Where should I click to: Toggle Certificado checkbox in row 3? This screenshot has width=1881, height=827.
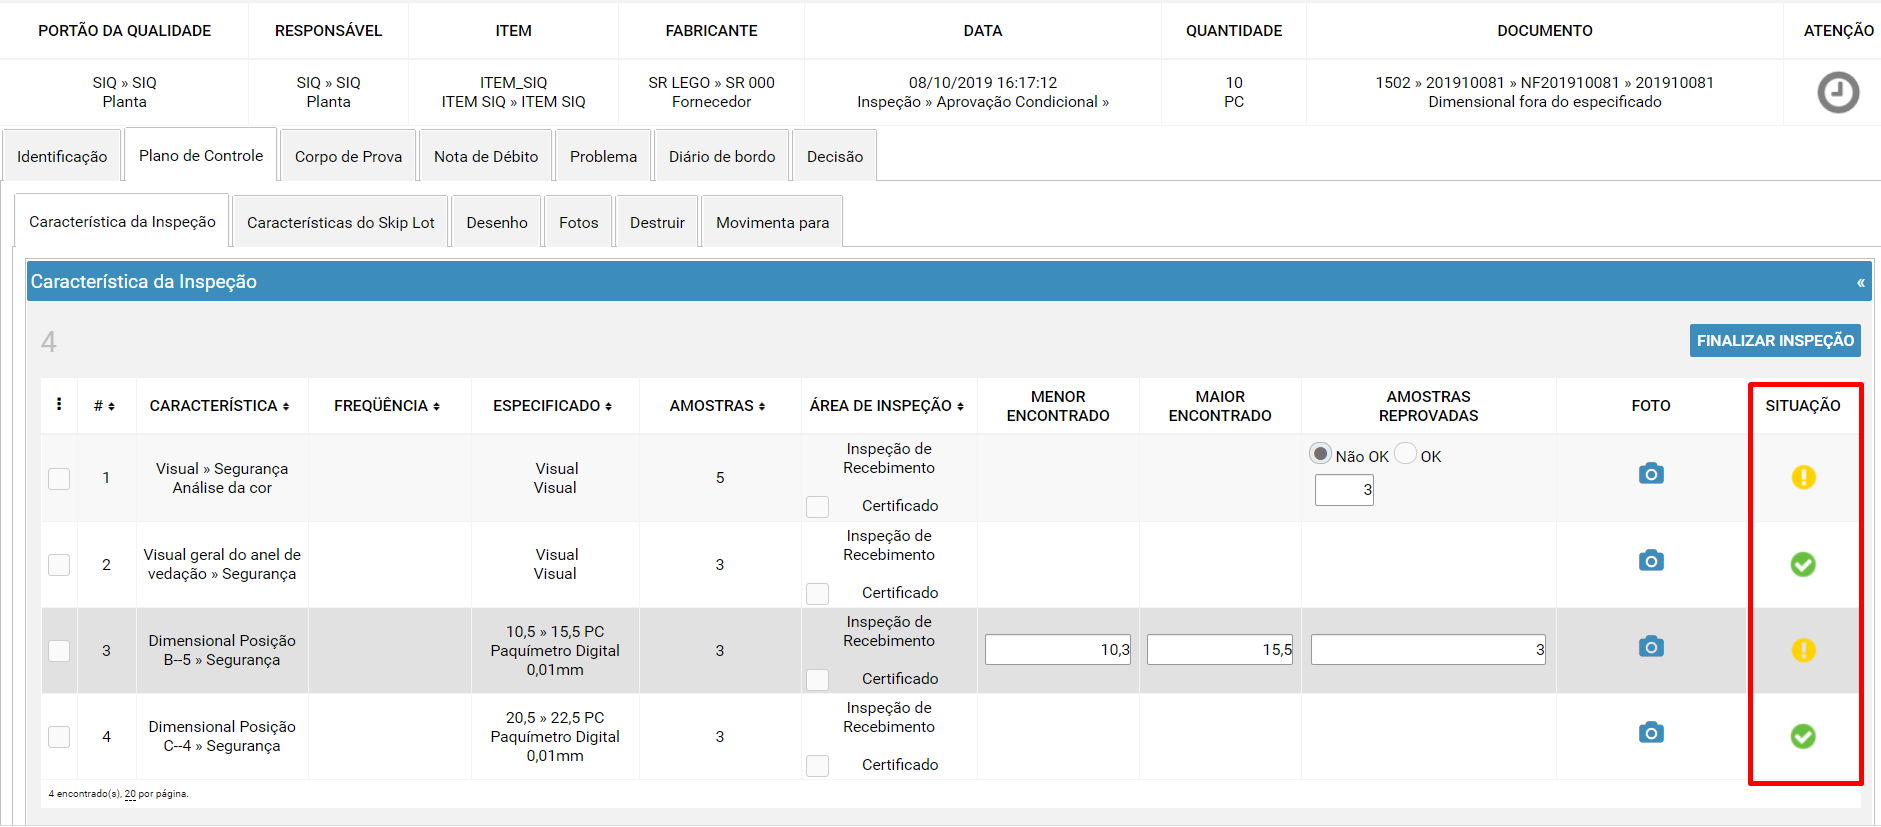(817, 679)
